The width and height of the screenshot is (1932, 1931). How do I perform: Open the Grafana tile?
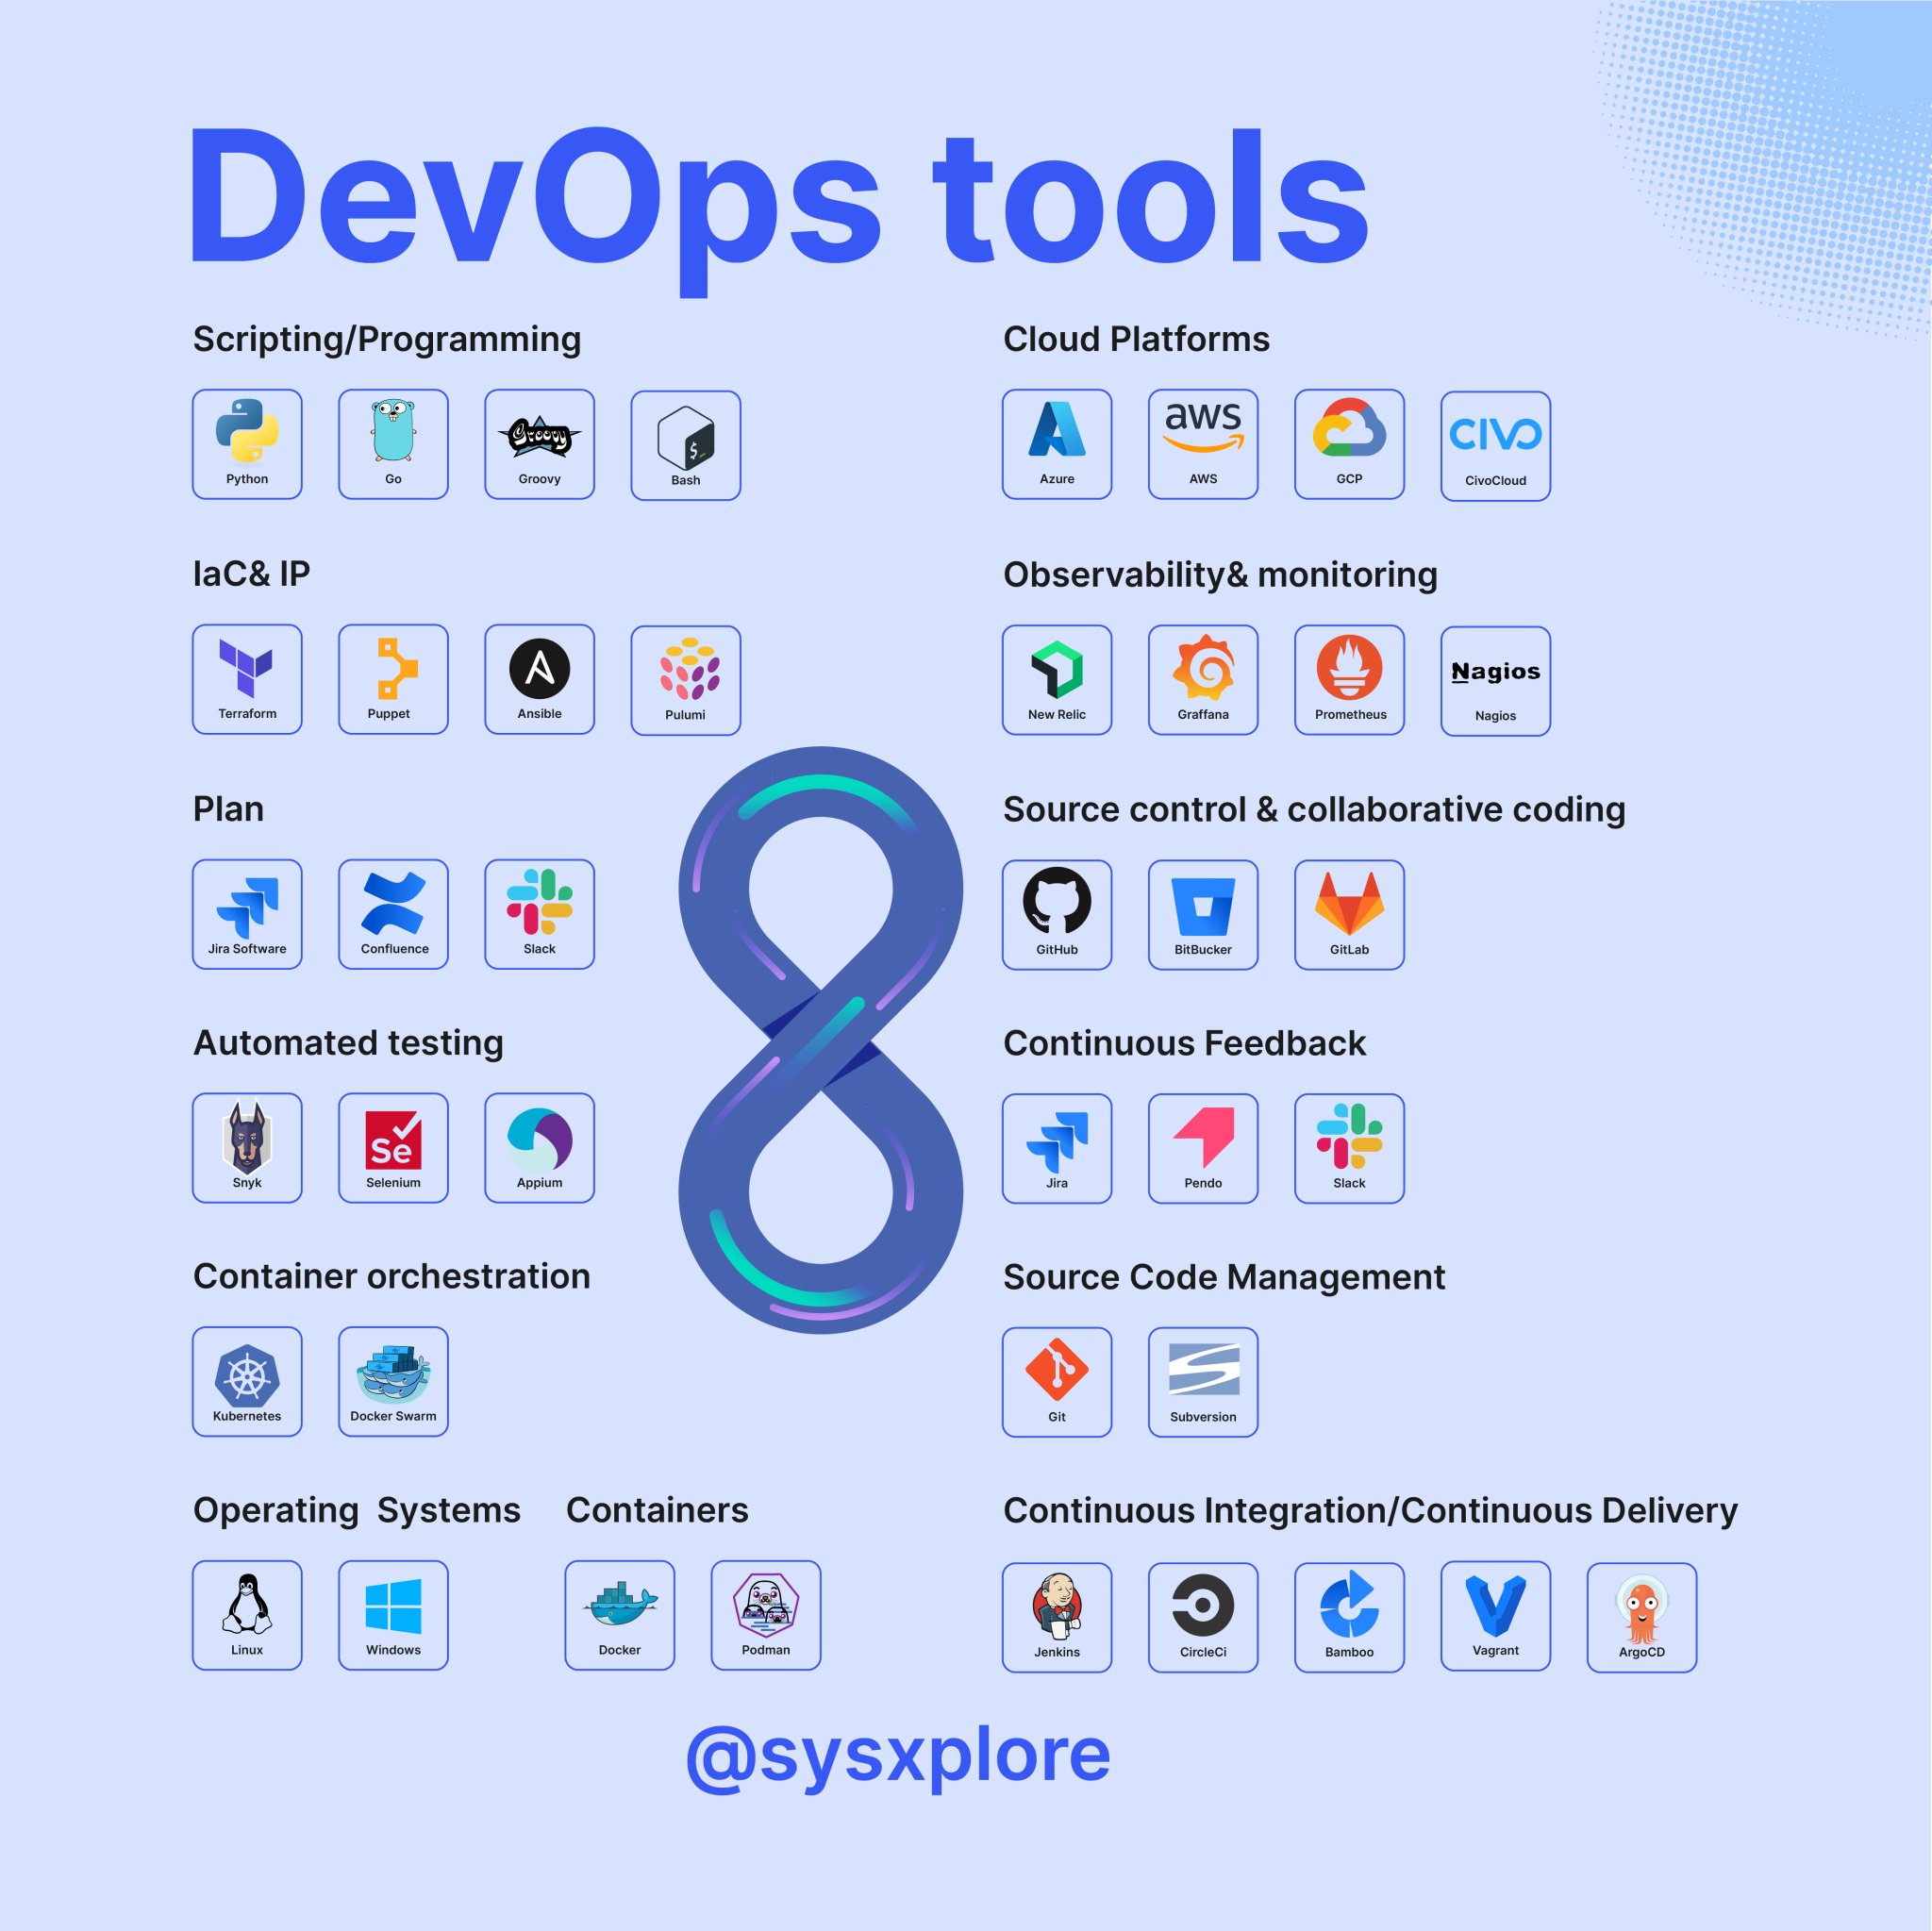click(x=1203, y=680)
